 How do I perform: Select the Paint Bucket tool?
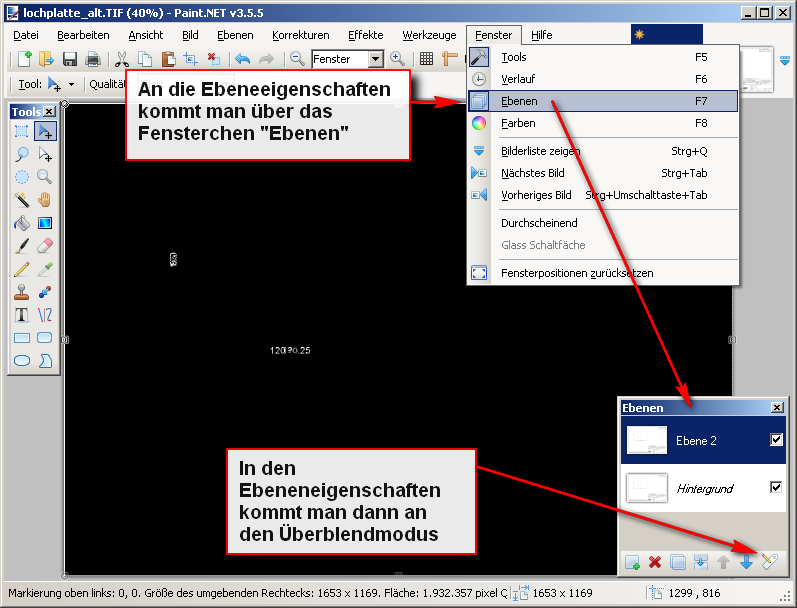point(21,223)
